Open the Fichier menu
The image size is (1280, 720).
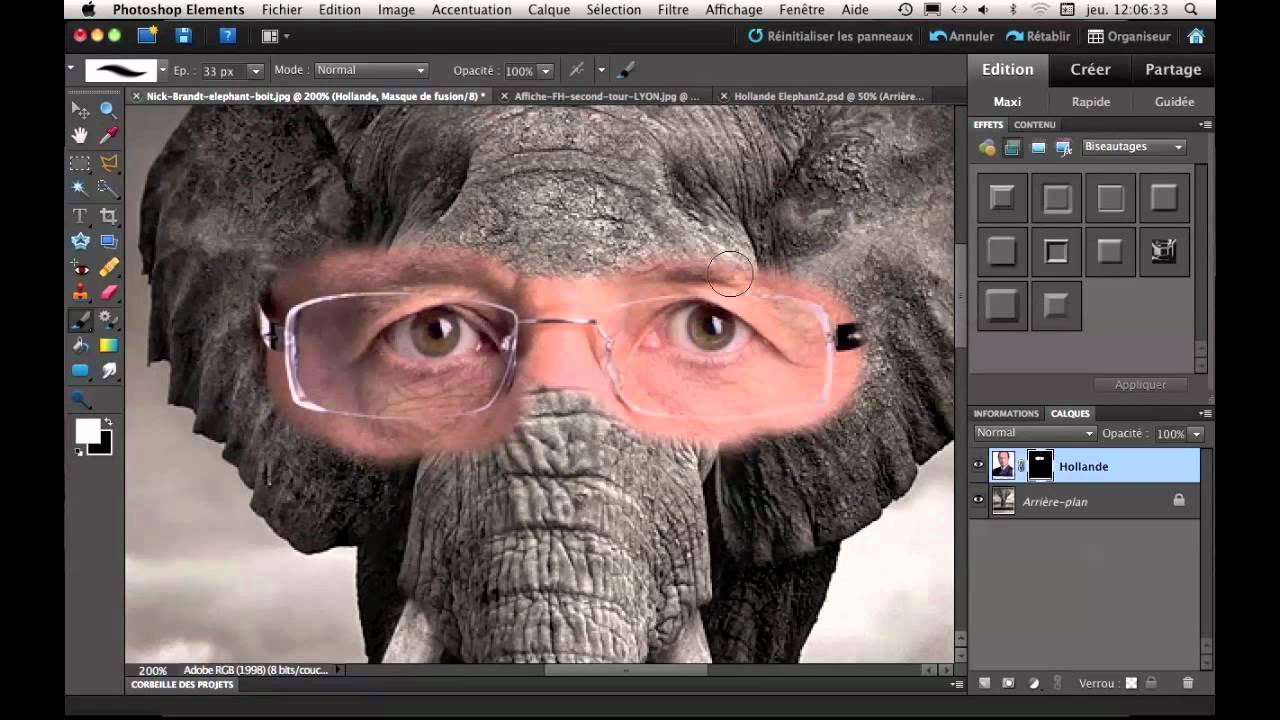coord(282,9)
